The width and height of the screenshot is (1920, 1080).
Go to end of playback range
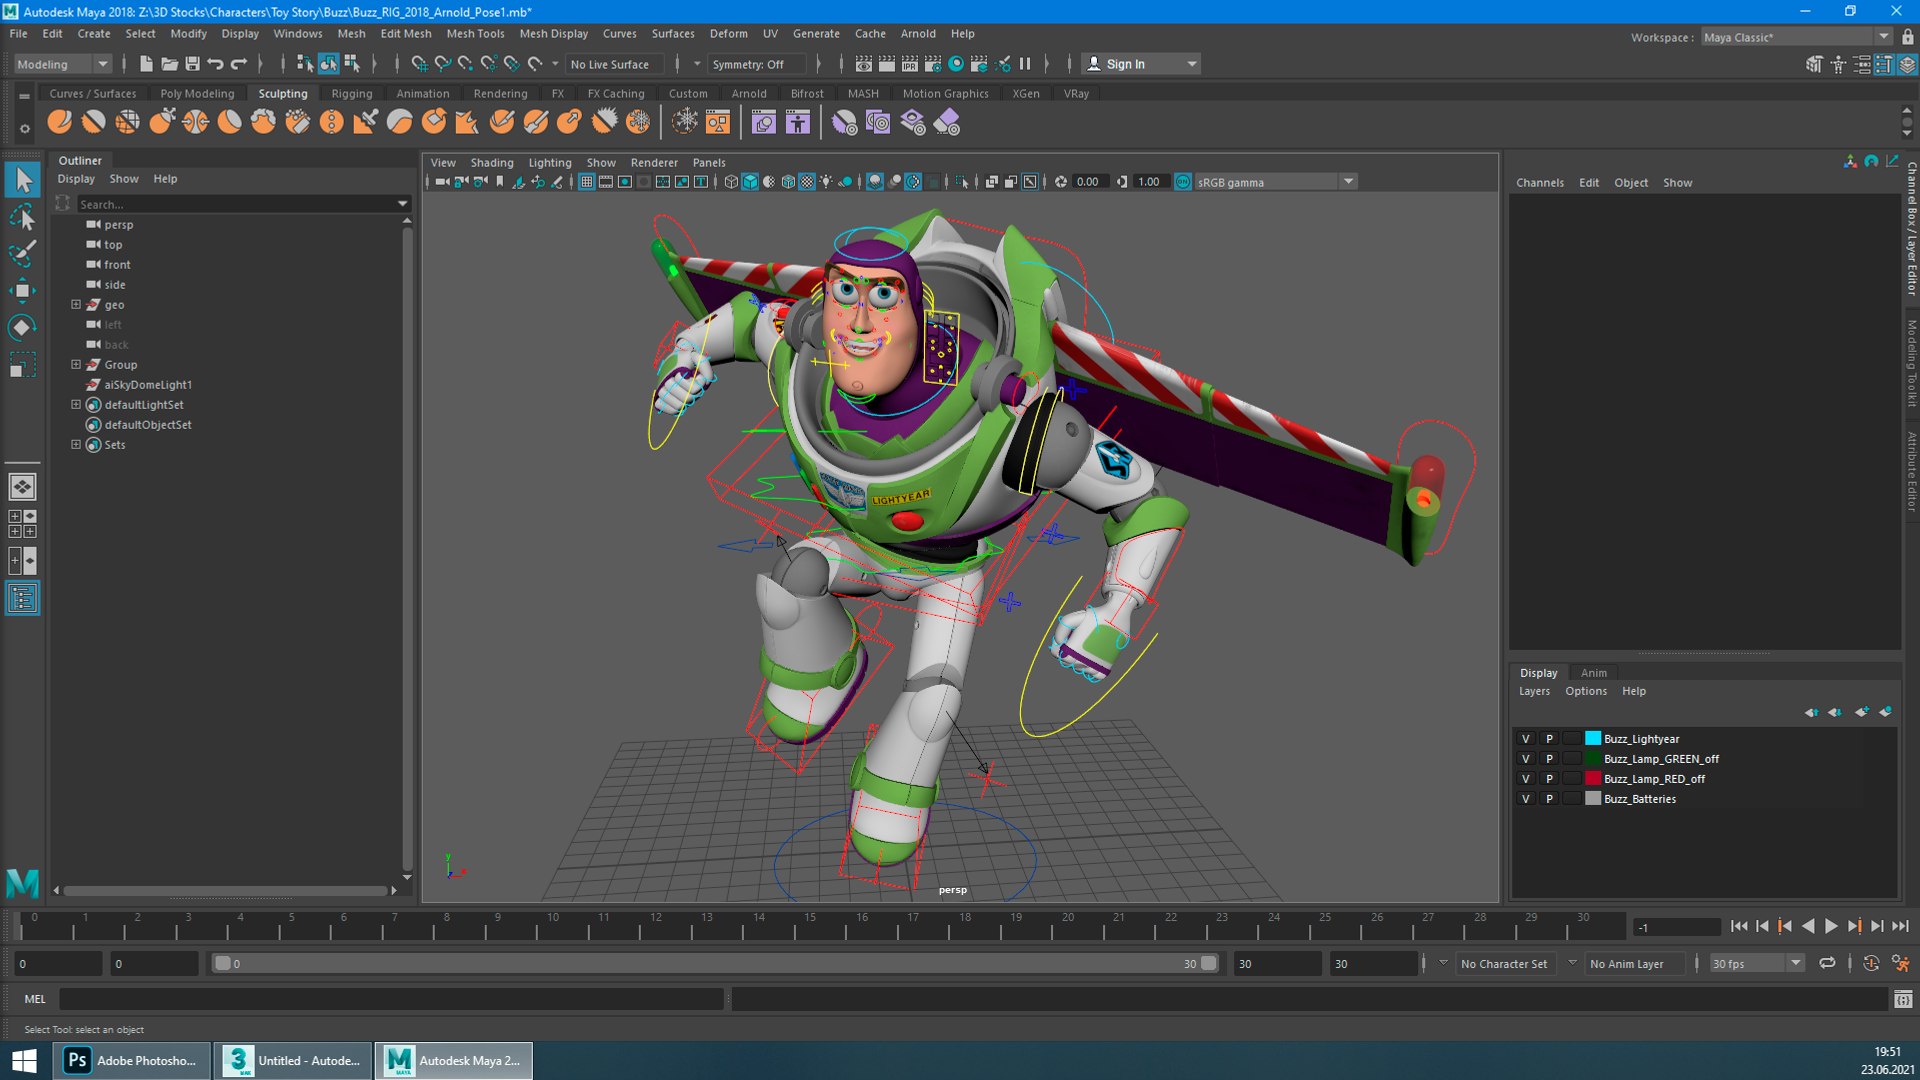1900,927
